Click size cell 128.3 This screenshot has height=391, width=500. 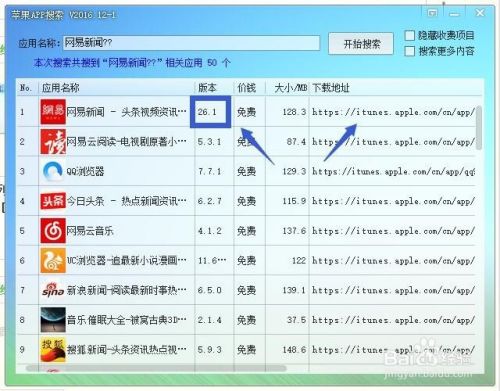click(294, 112)
